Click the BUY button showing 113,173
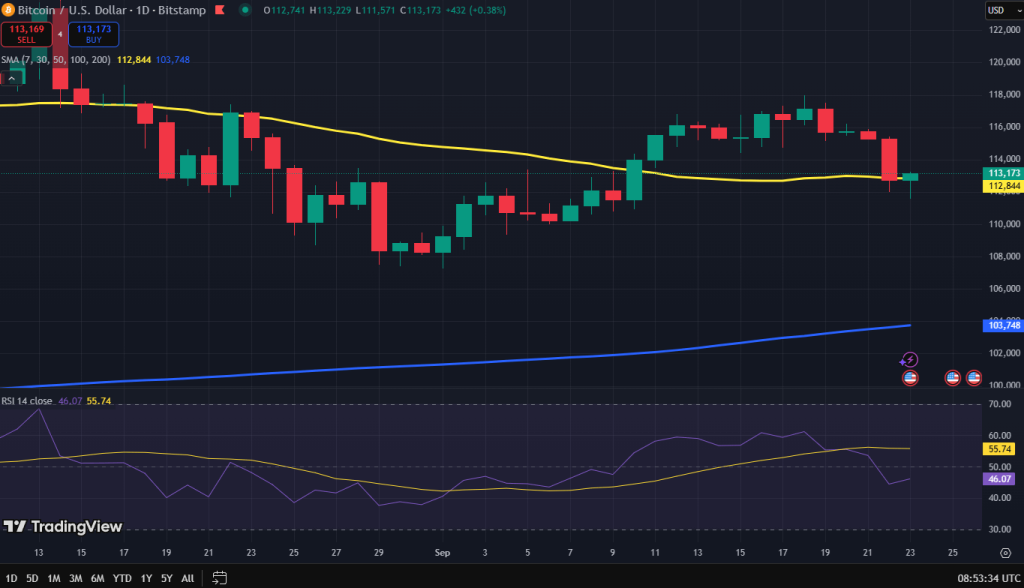The height and width of the screenshot is (588, 1024). pos(93,34)
